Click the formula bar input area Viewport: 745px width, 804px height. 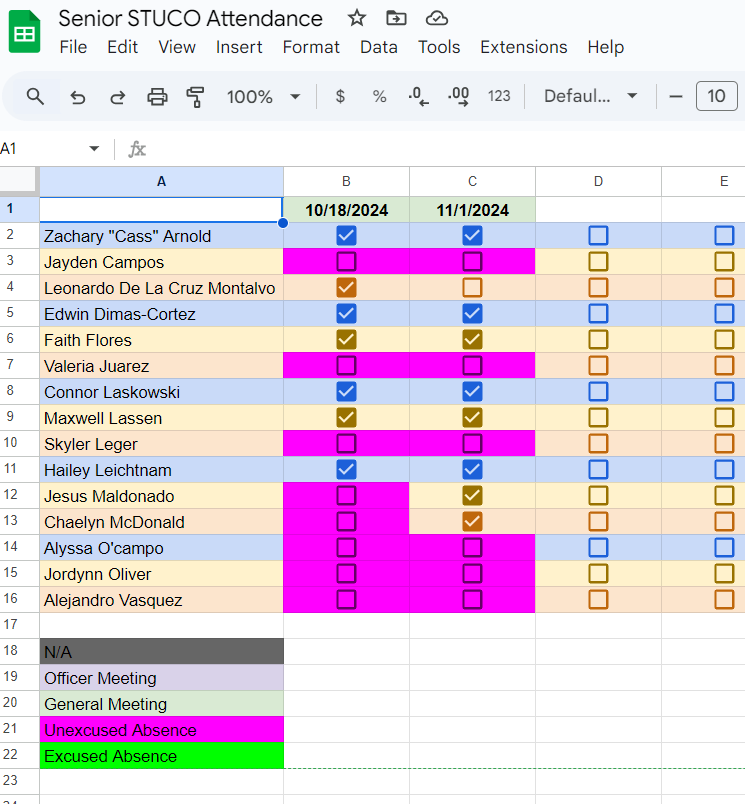[446, 149]
